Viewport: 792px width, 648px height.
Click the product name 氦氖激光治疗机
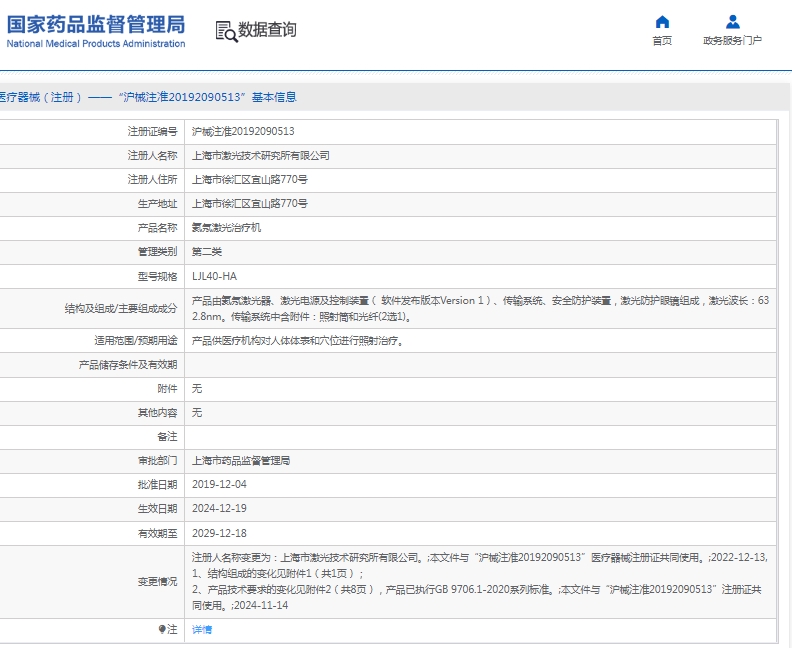(227, 227)
